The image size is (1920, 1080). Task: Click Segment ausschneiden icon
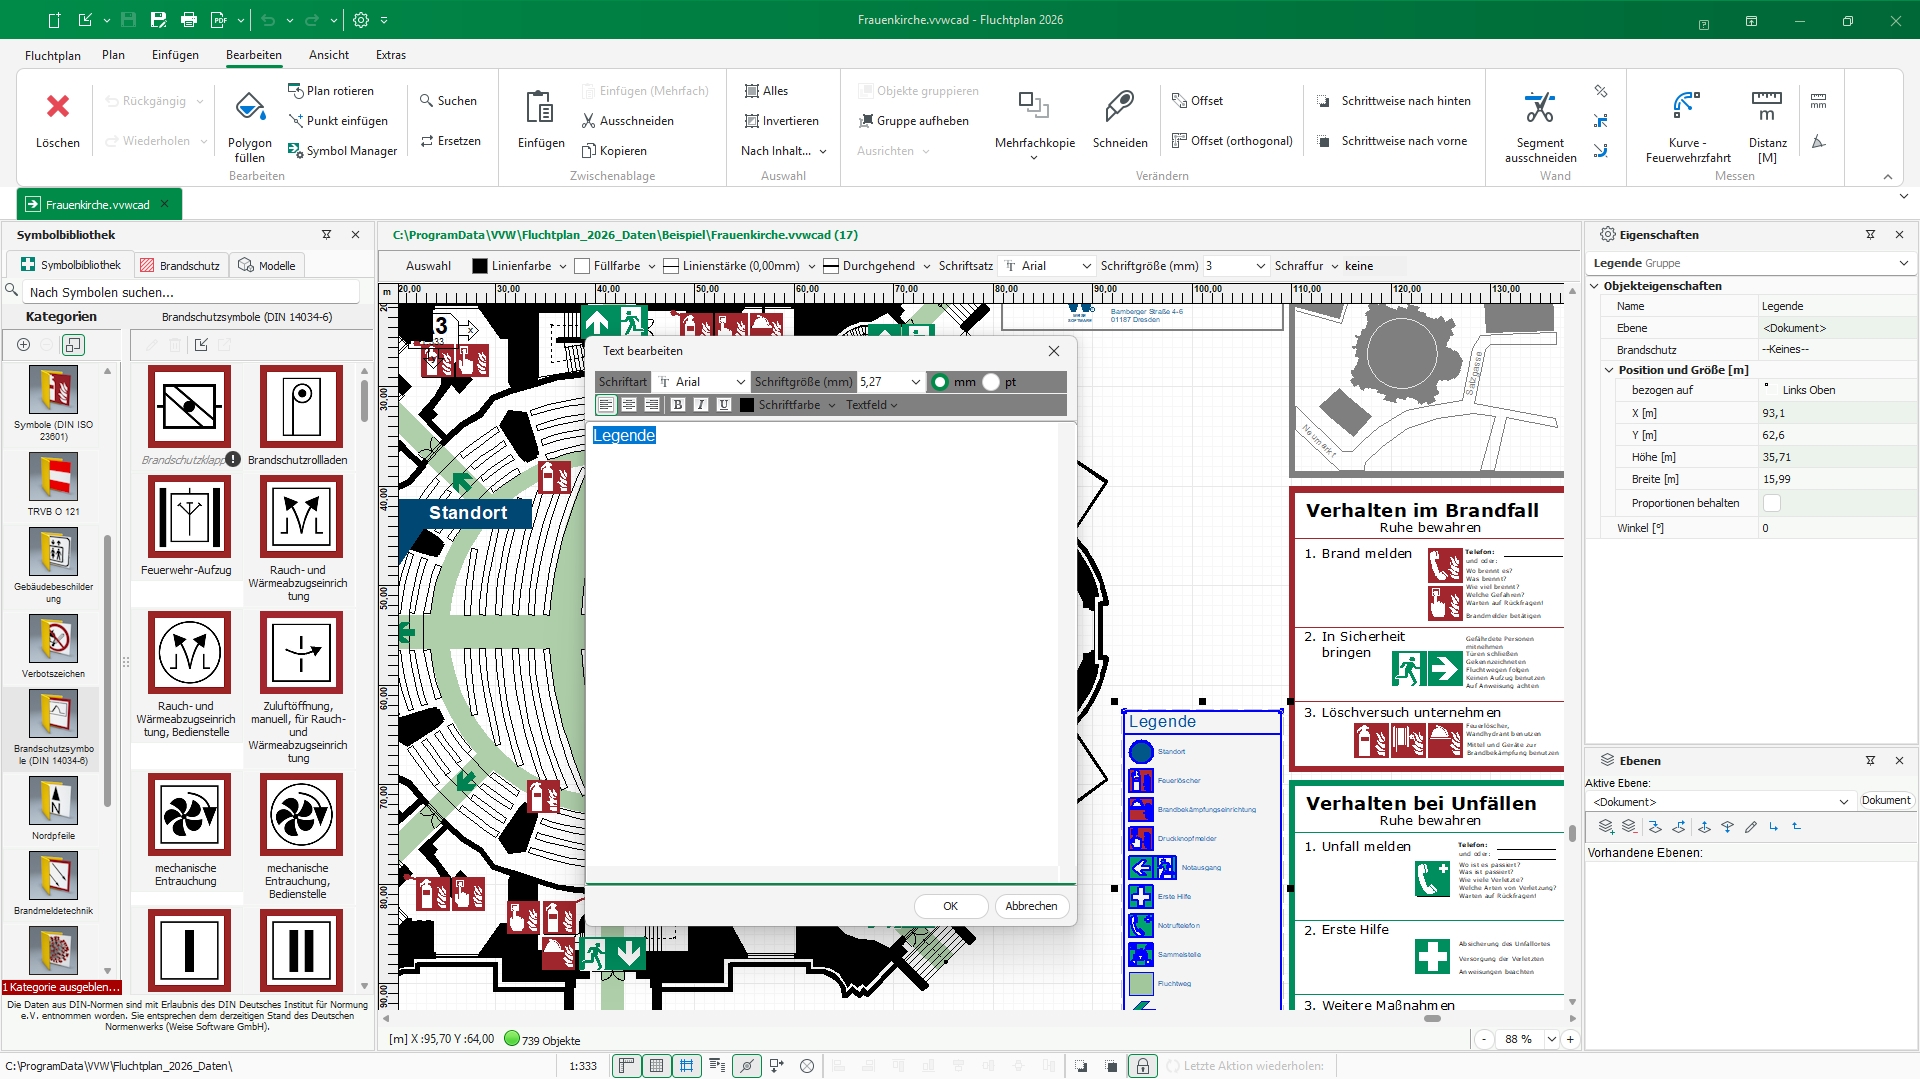(x=1539, y=107)
